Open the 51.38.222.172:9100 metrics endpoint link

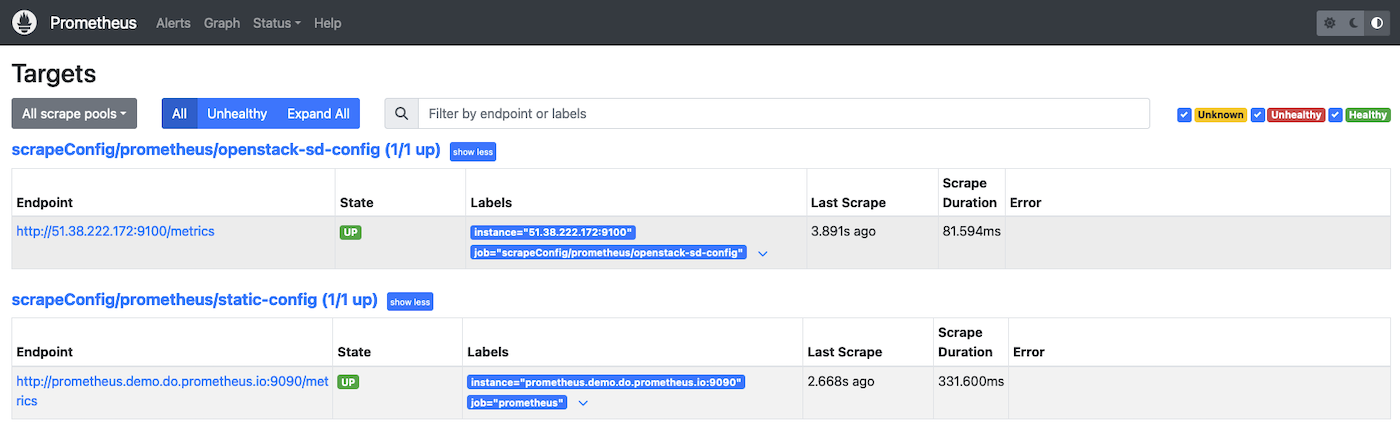point(115,231)
